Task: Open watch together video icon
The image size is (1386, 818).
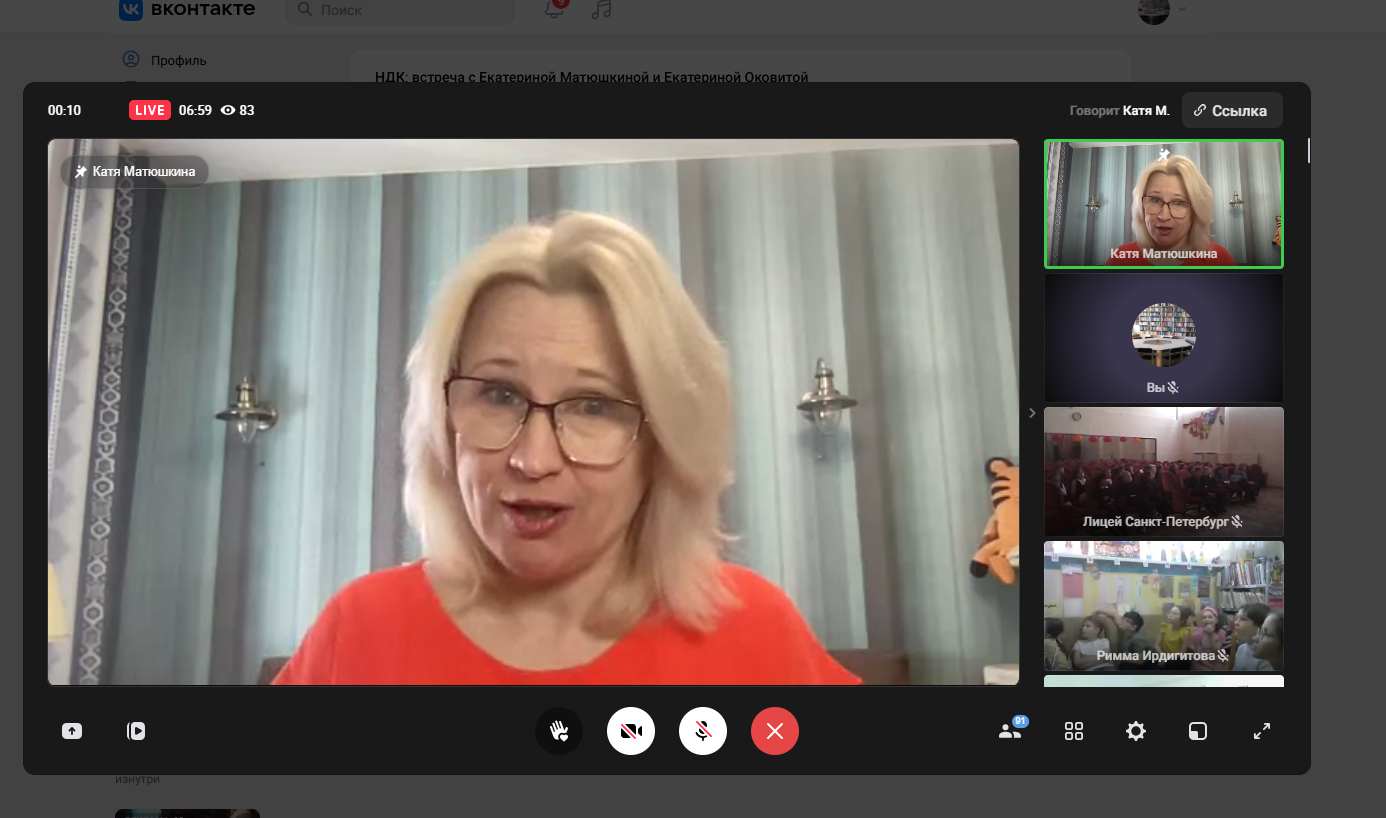Action: pos(136,731)
